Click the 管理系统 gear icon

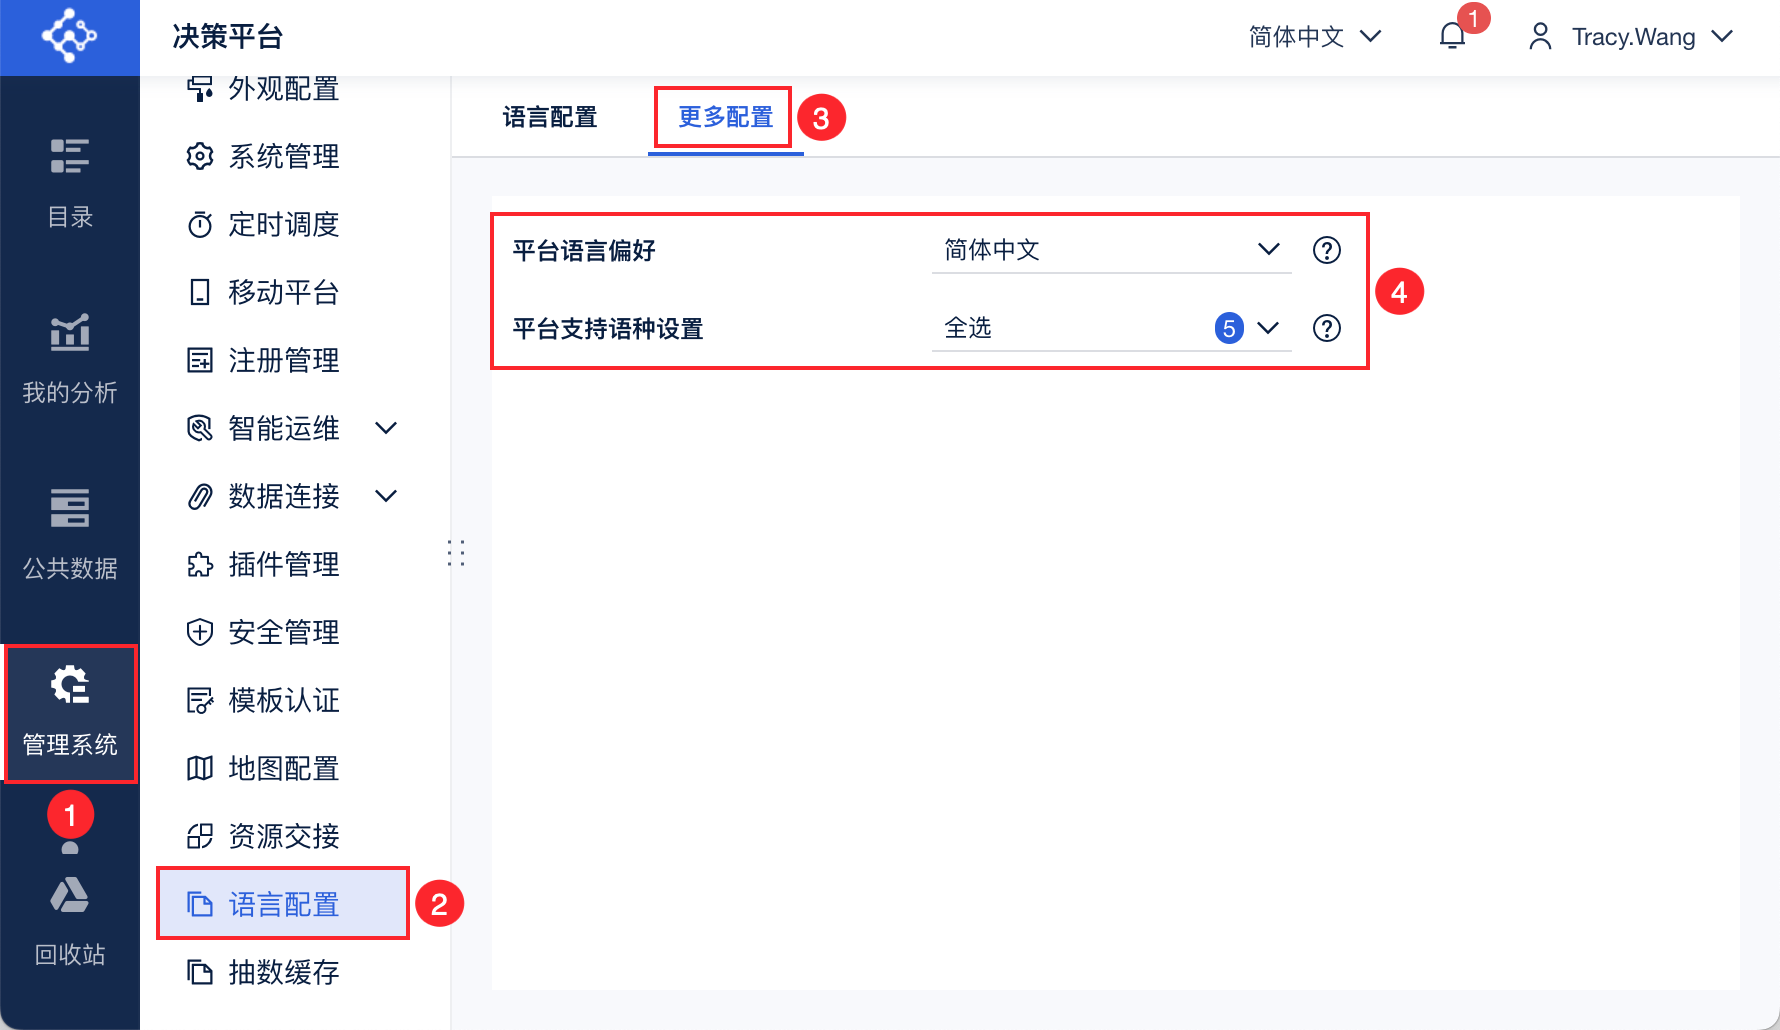[x=70, y=686]
